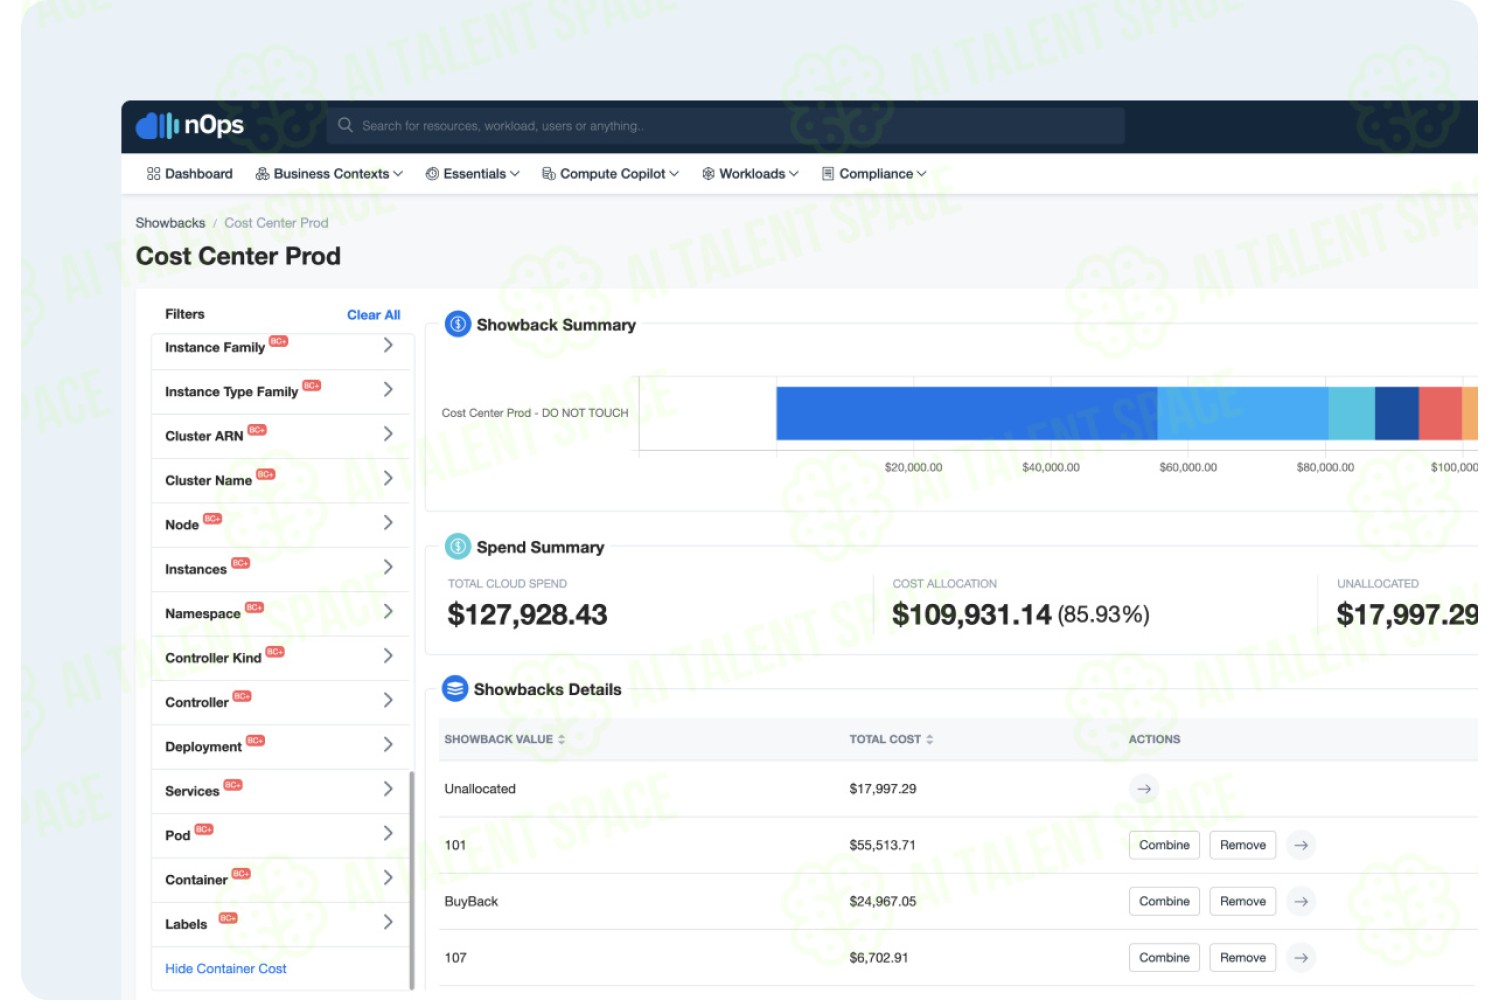Open the Workloads menu
Screen dimensions: 1500x1000
pos(750,174)
